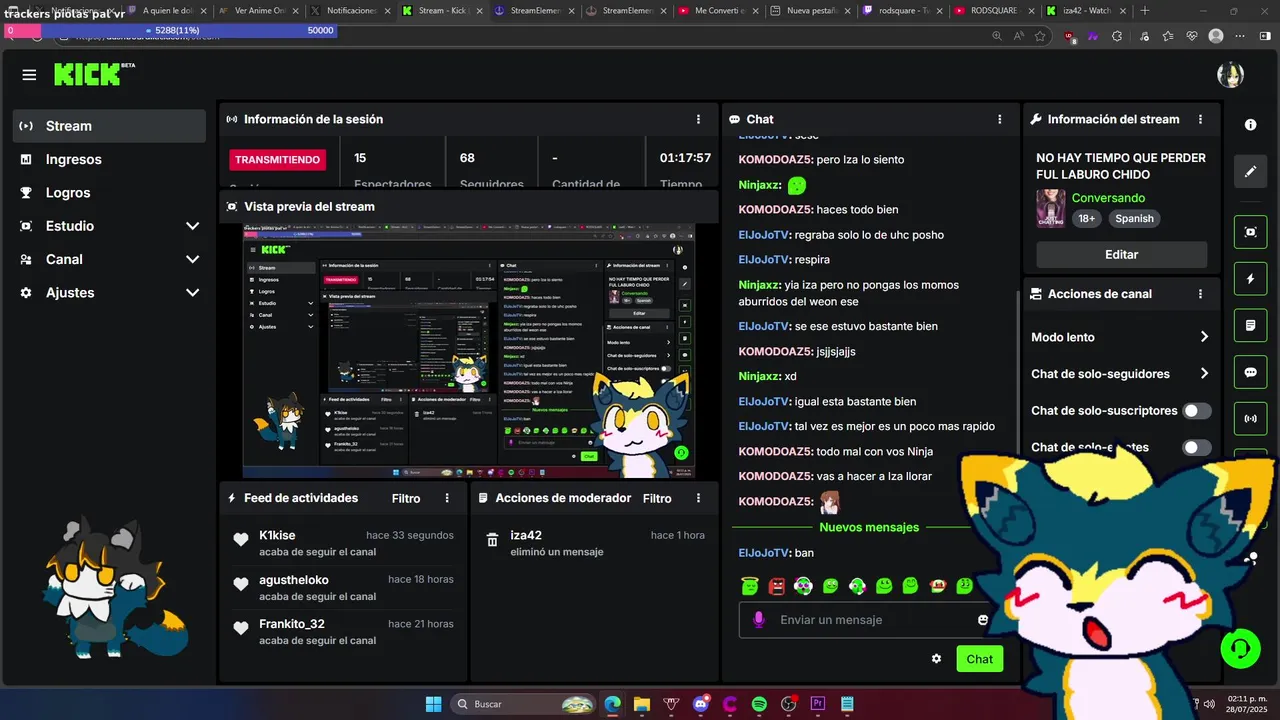1280x720 pixels.
Task: Select Stream in the sidebar
Action: [109, 126]
